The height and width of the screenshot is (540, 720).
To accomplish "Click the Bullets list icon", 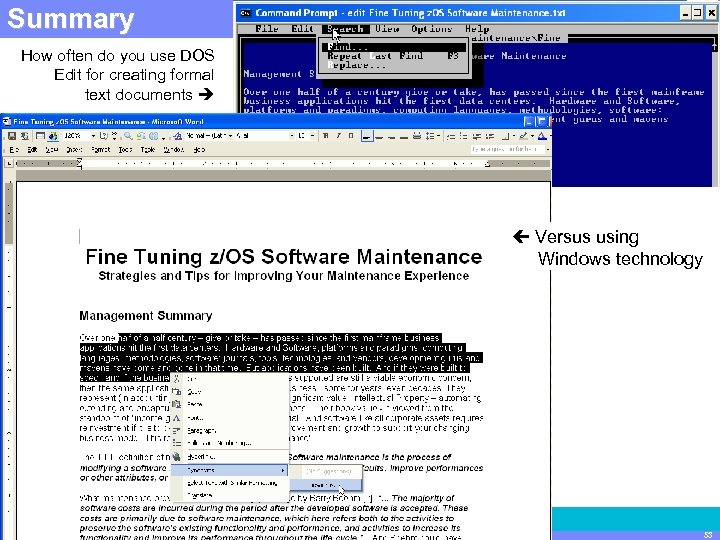I will (x=464, y=136).
